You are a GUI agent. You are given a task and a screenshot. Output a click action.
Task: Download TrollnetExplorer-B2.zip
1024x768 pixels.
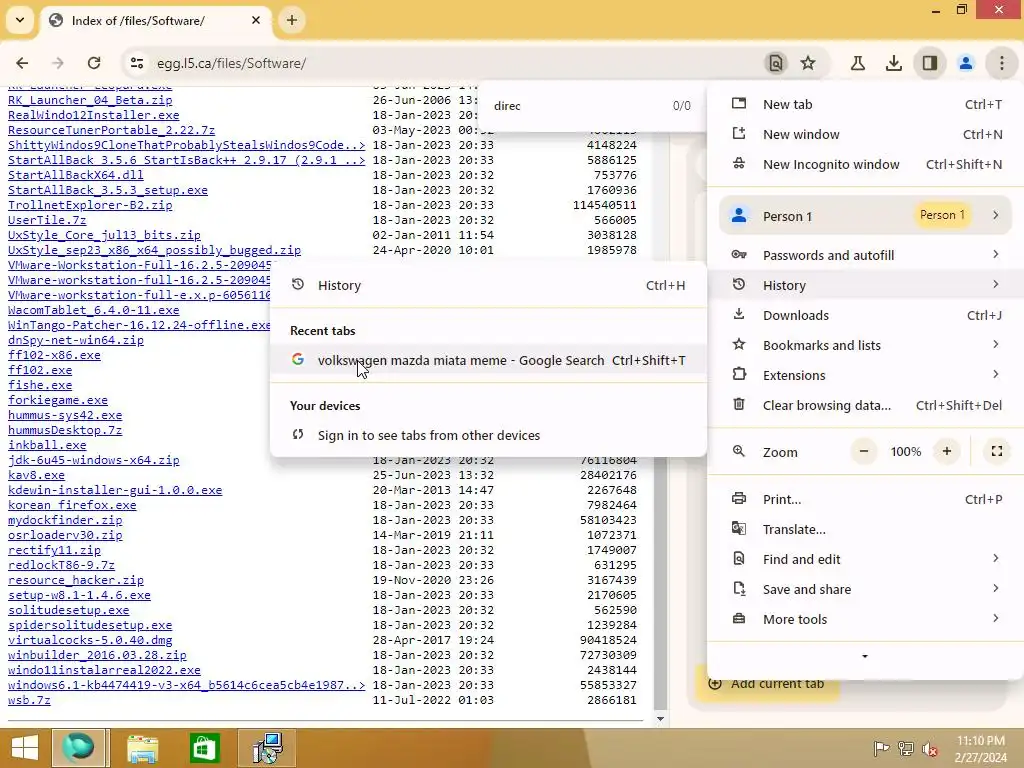(90, 205)
